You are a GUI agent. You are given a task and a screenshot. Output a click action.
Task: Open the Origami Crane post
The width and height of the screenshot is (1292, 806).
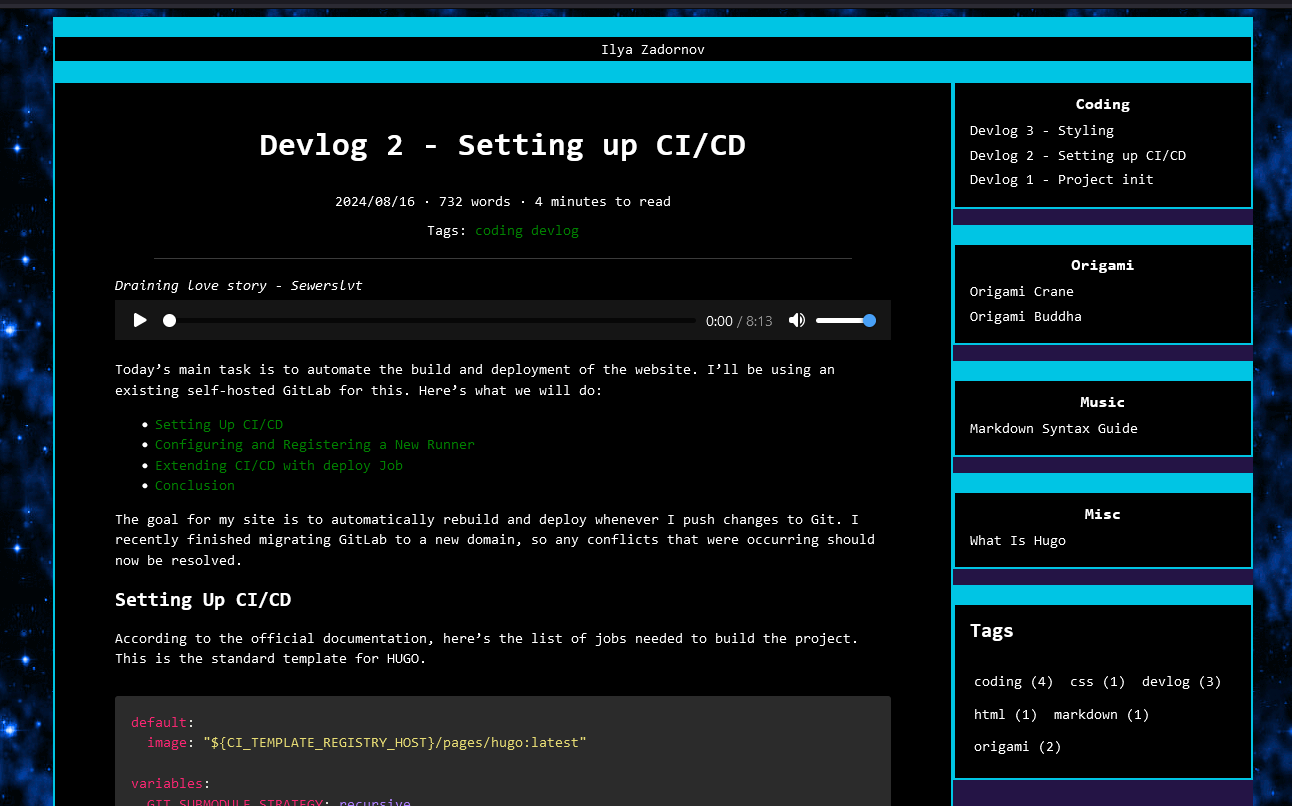tap(1022, 291)
